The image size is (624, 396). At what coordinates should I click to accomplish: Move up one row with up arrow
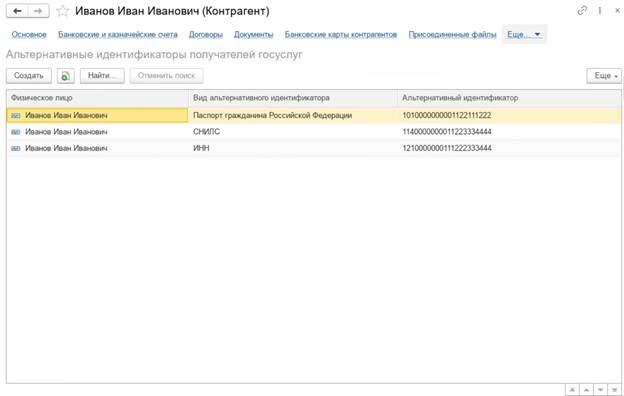(587, 390)
